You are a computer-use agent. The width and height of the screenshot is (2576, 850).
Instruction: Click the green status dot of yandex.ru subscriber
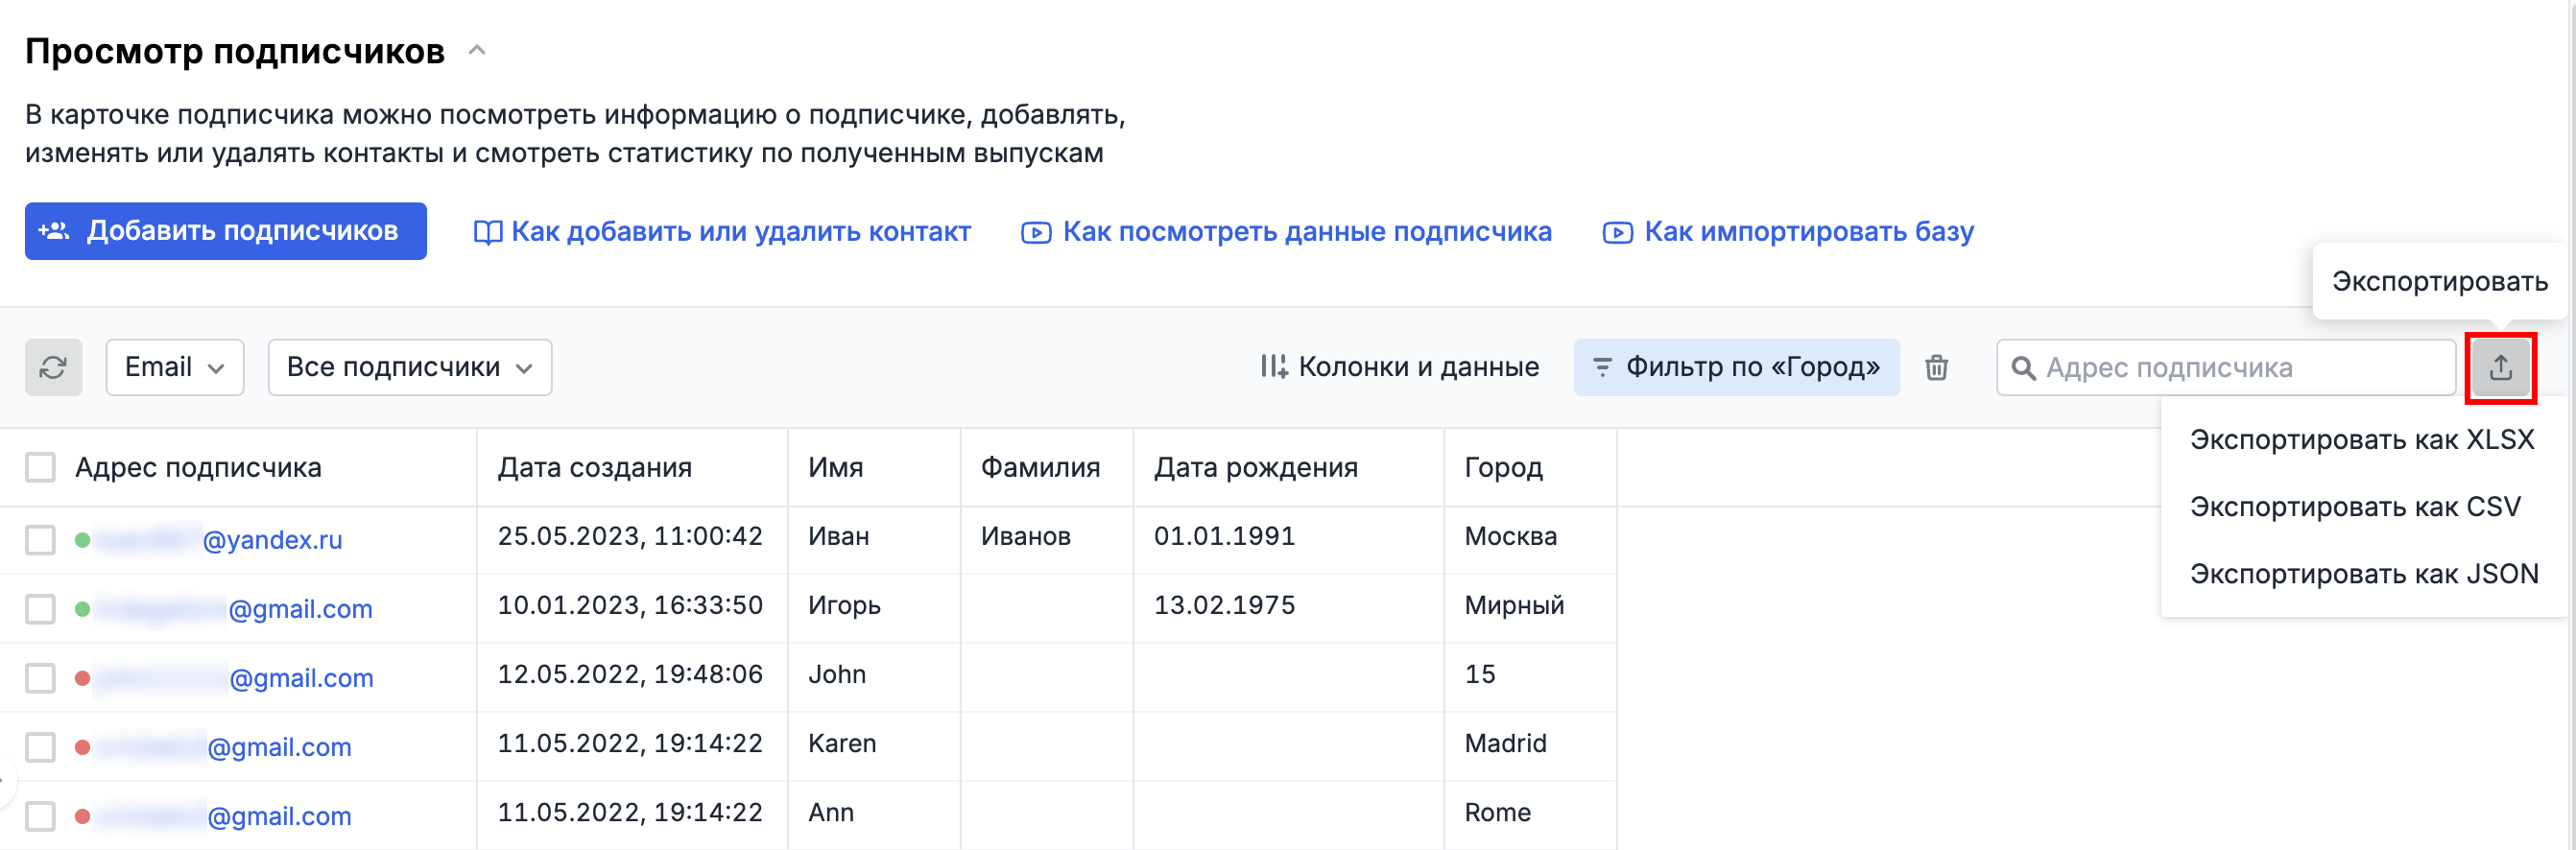(83, 541)
